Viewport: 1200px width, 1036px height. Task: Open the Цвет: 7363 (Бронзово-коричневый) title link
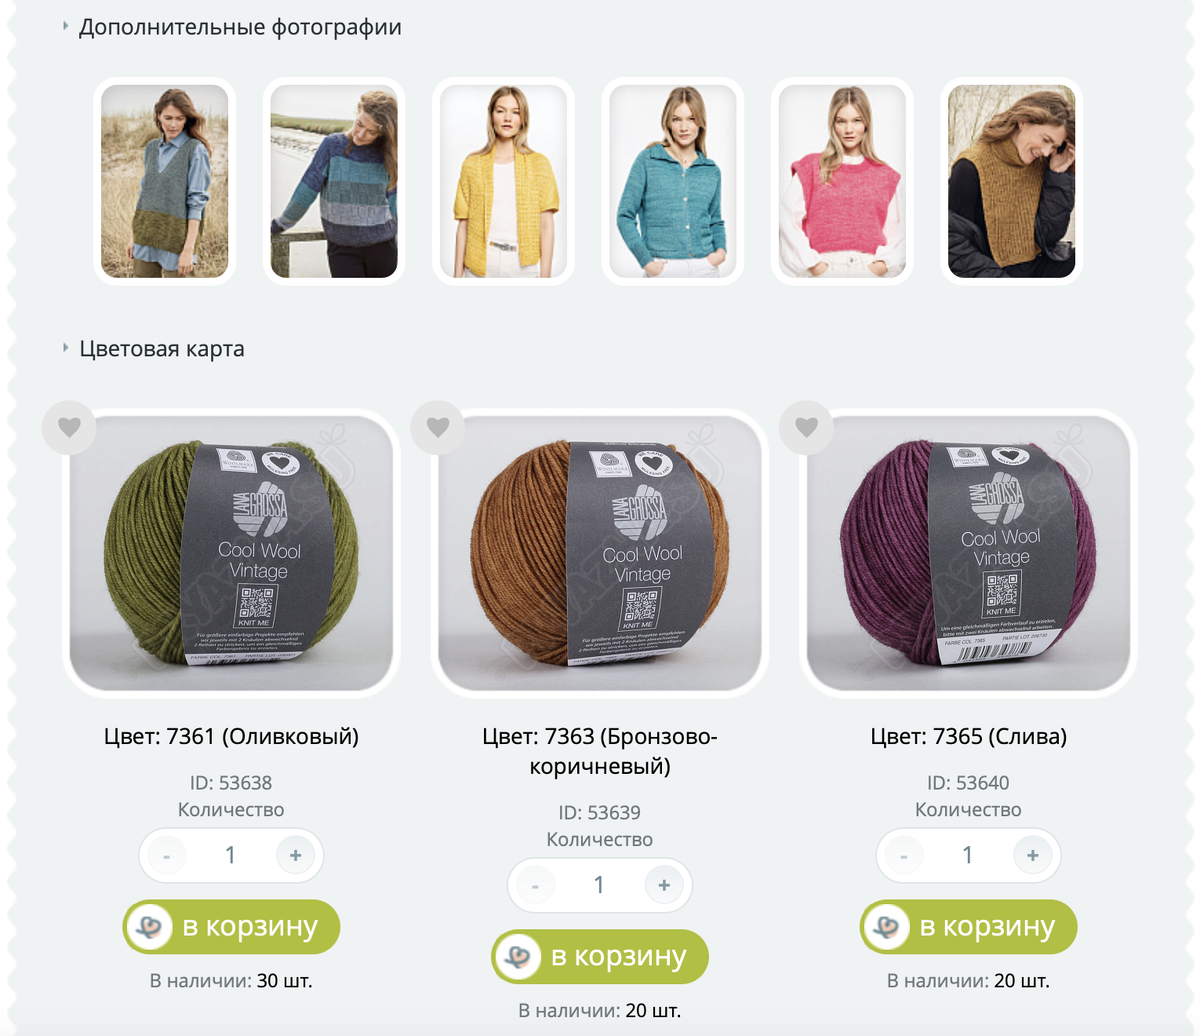600,751
